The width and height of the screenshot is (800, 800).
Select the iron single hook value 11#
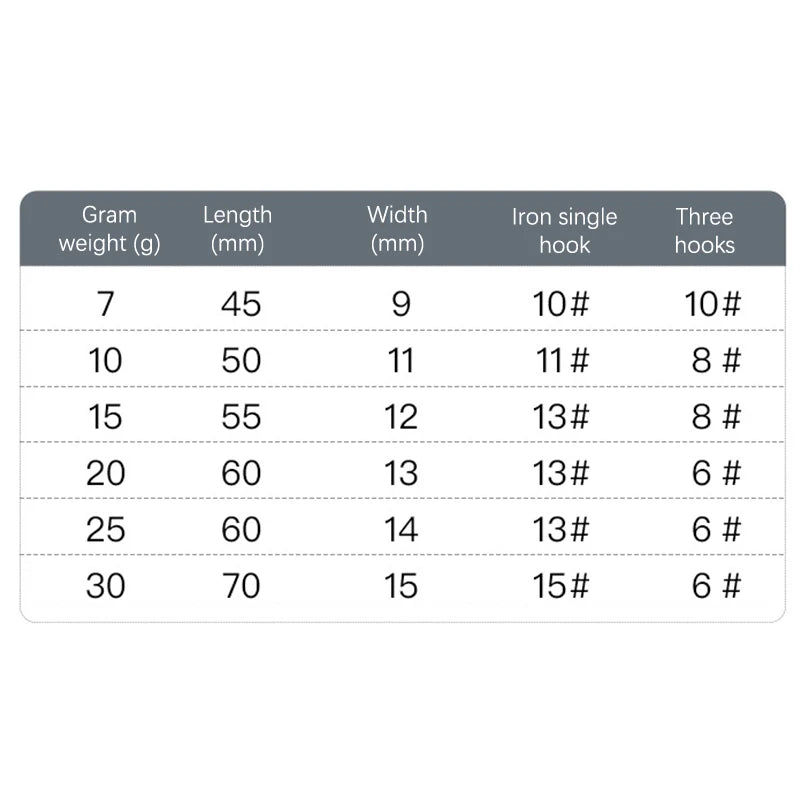[562, 360]
